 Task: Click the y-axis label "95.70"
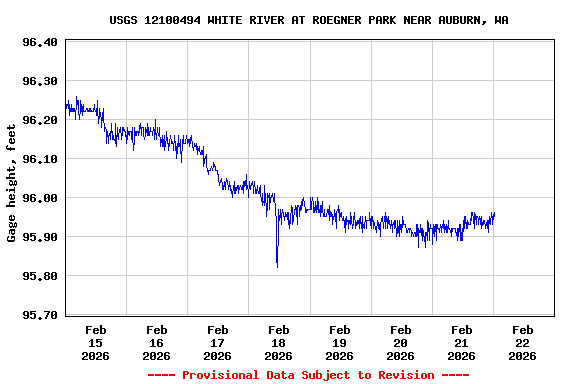coord(40,315)
